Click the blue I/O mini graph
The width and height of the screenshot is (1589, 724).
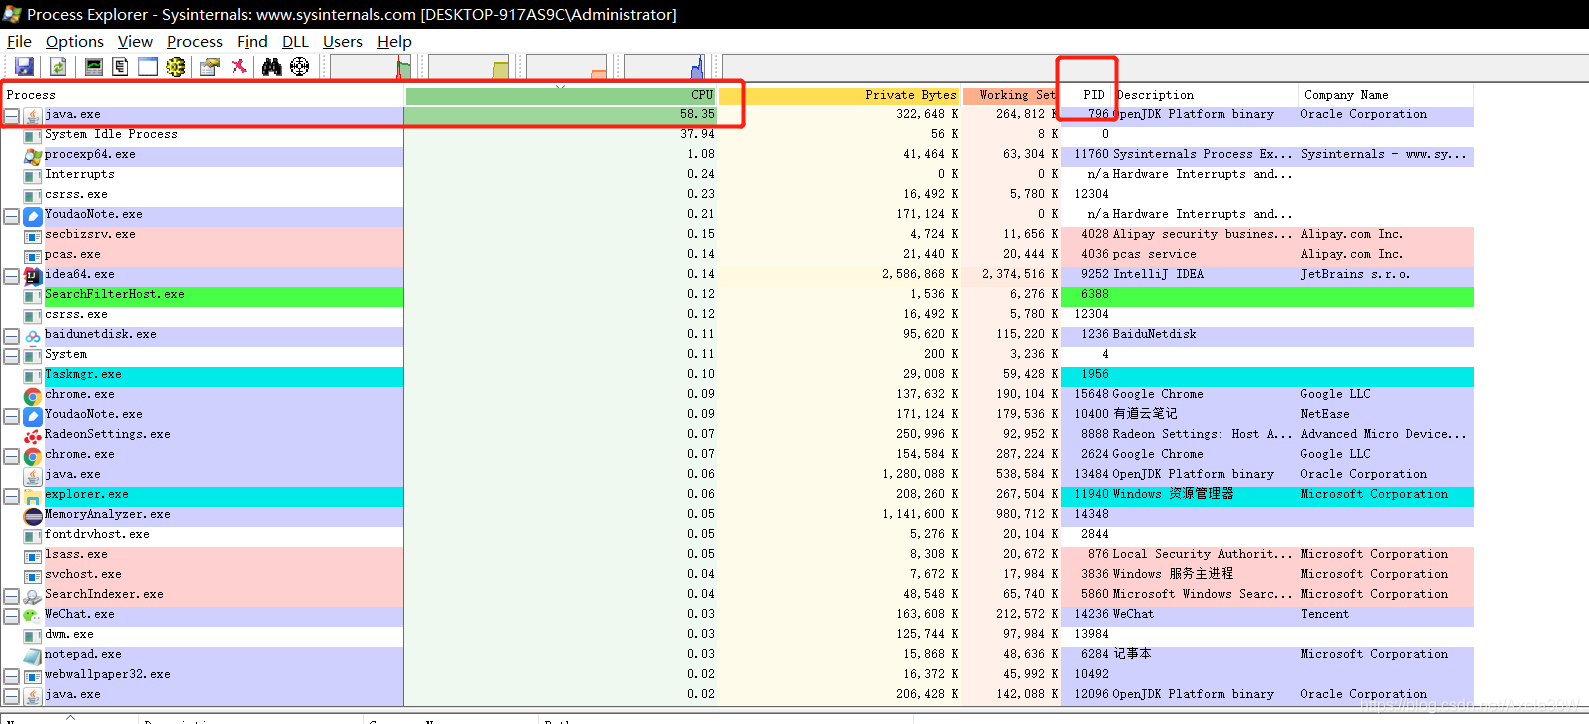(665, 67)
